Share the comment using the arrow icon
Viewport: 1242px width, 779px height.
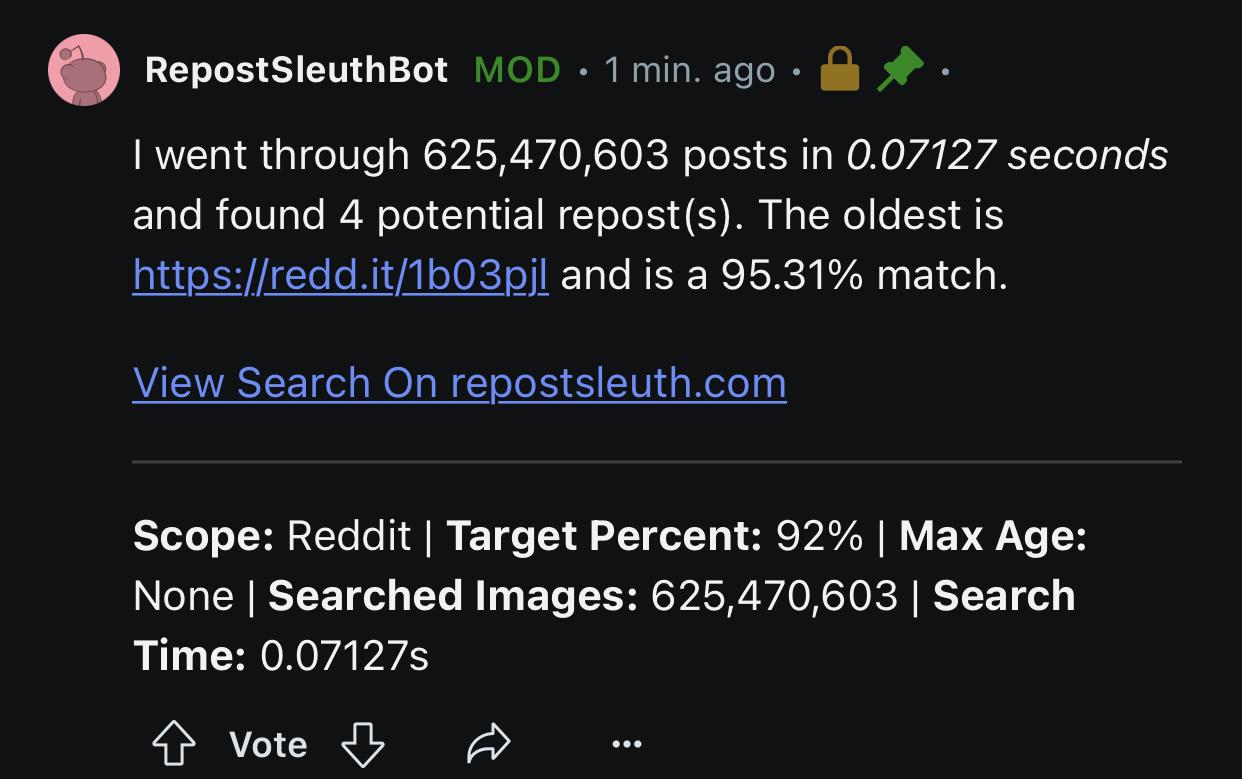(488, 744)
